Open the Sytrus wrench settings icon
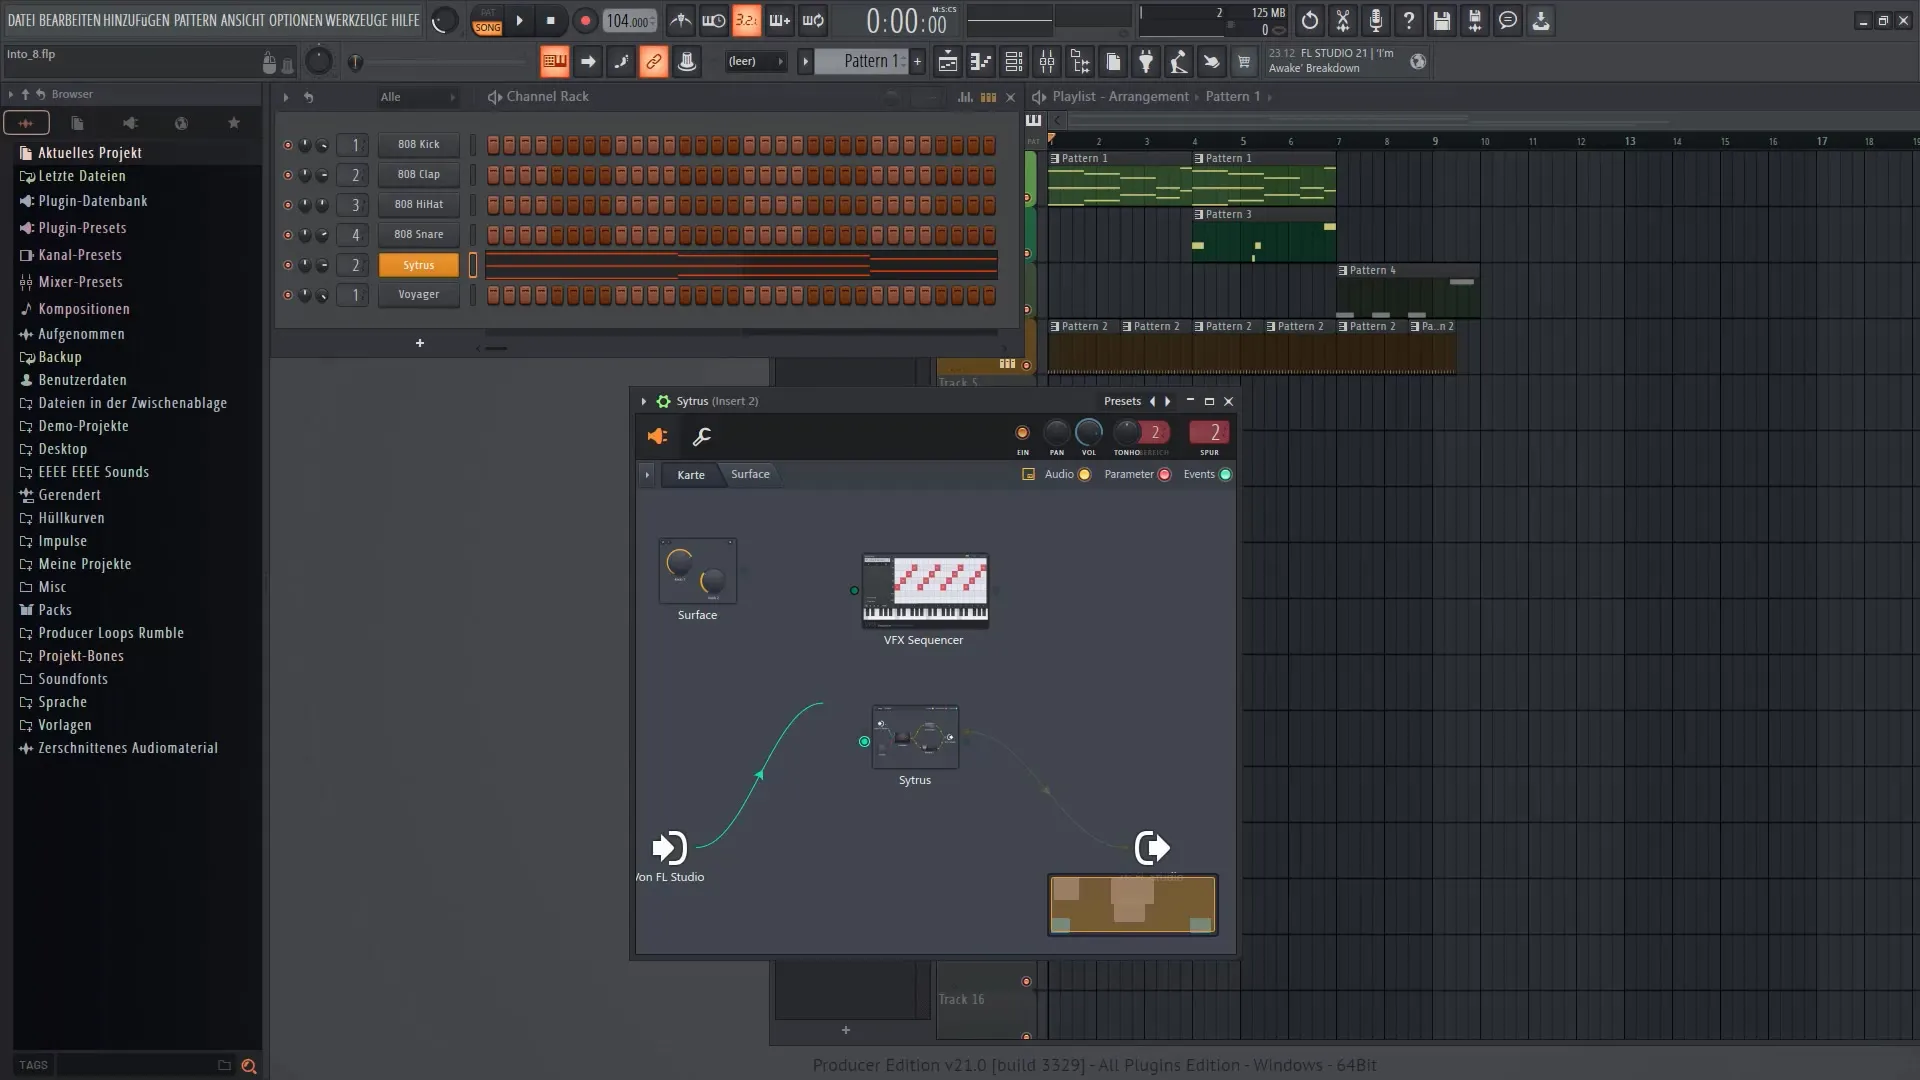The width and height of the screenshot is (1920, 1080). [702, 436]
